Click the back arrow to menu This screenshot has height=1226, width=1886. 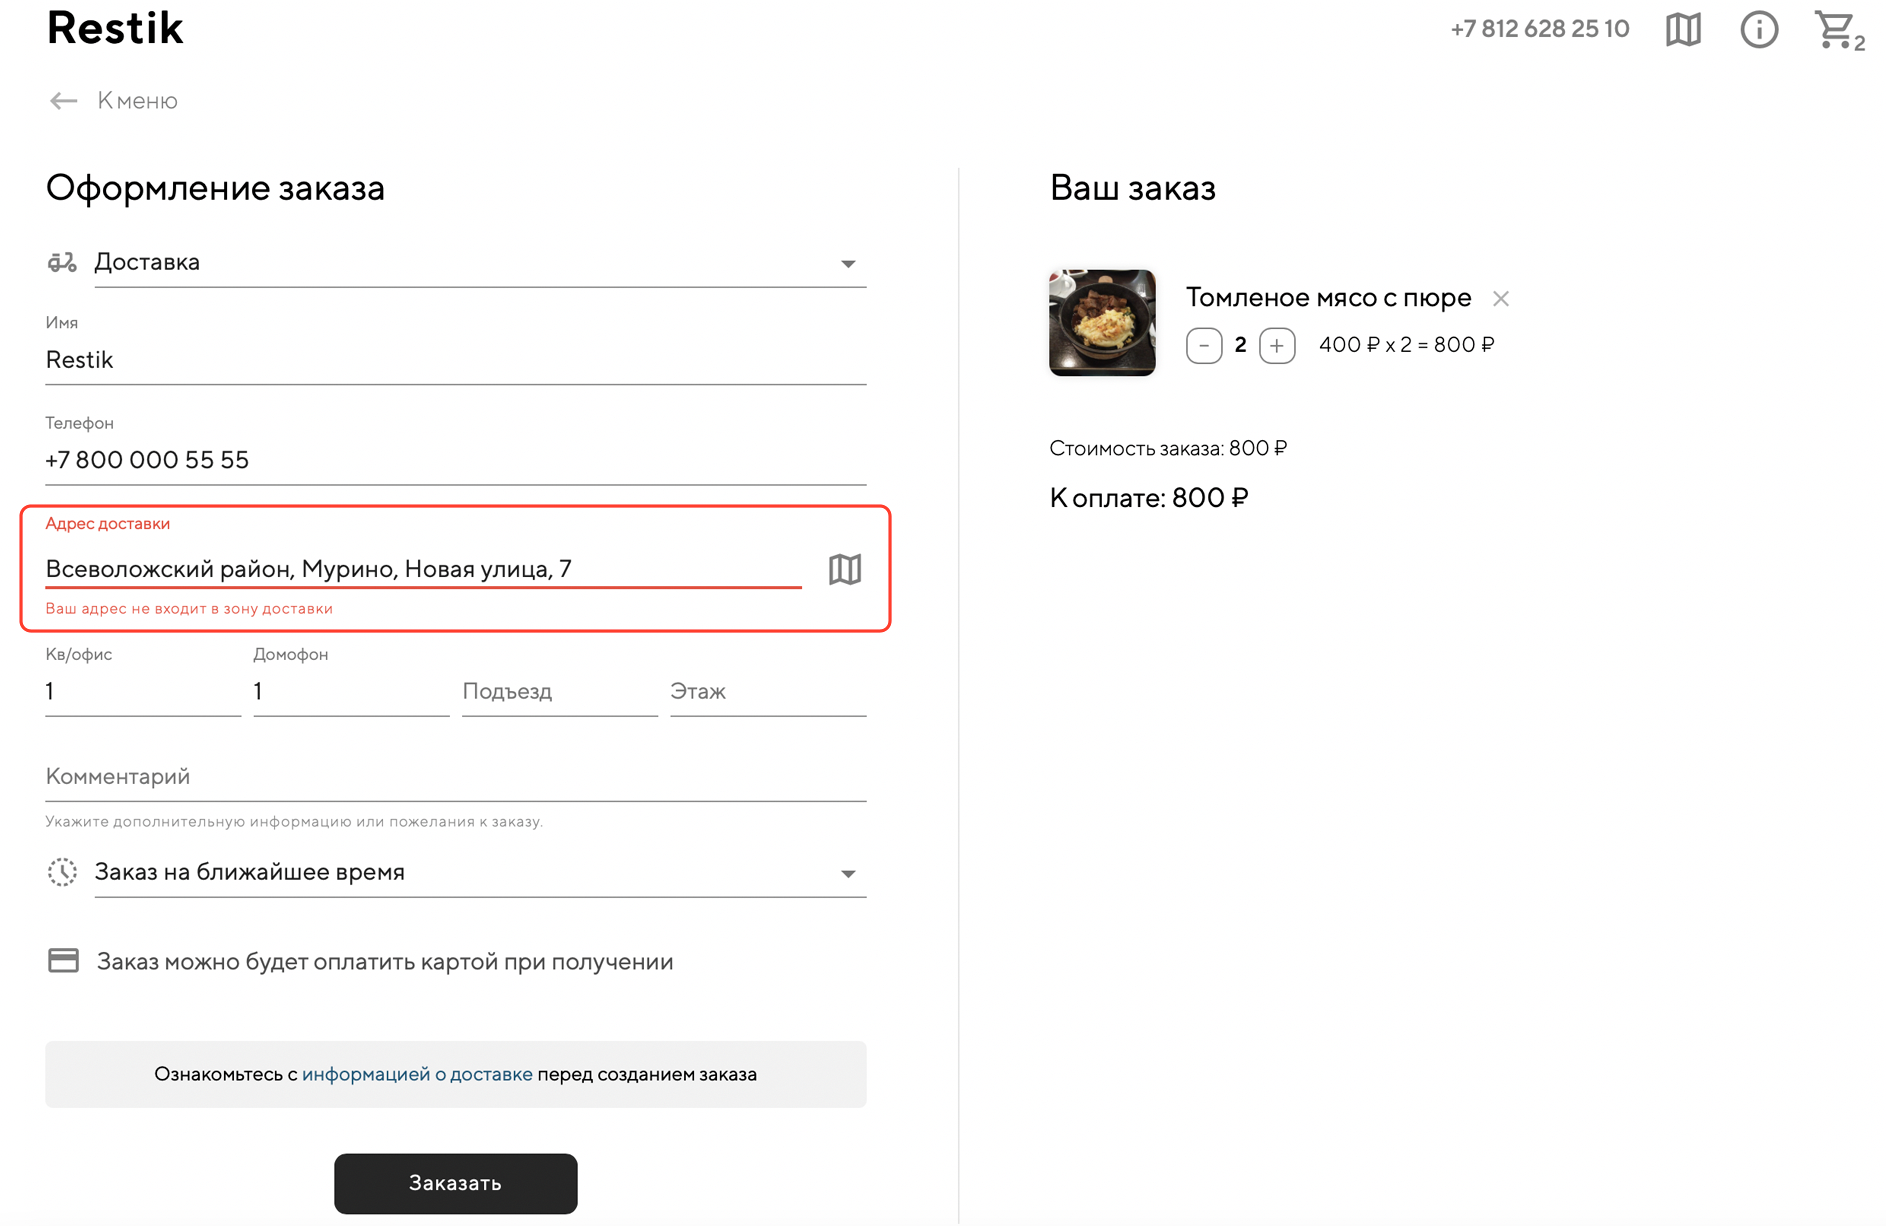click(x=64, y=101)
